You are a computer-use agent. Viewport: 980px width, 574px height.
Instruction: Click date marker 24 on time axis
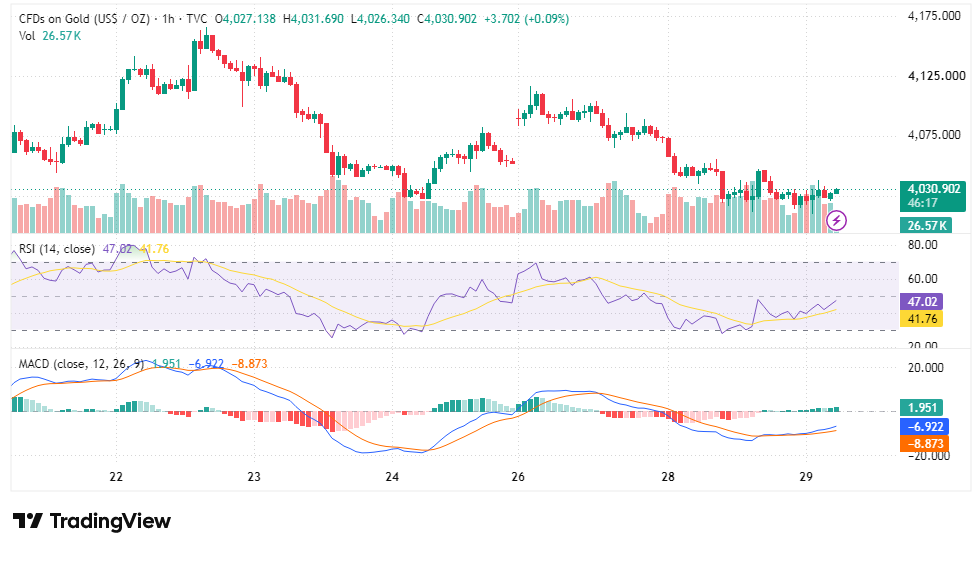392,477
